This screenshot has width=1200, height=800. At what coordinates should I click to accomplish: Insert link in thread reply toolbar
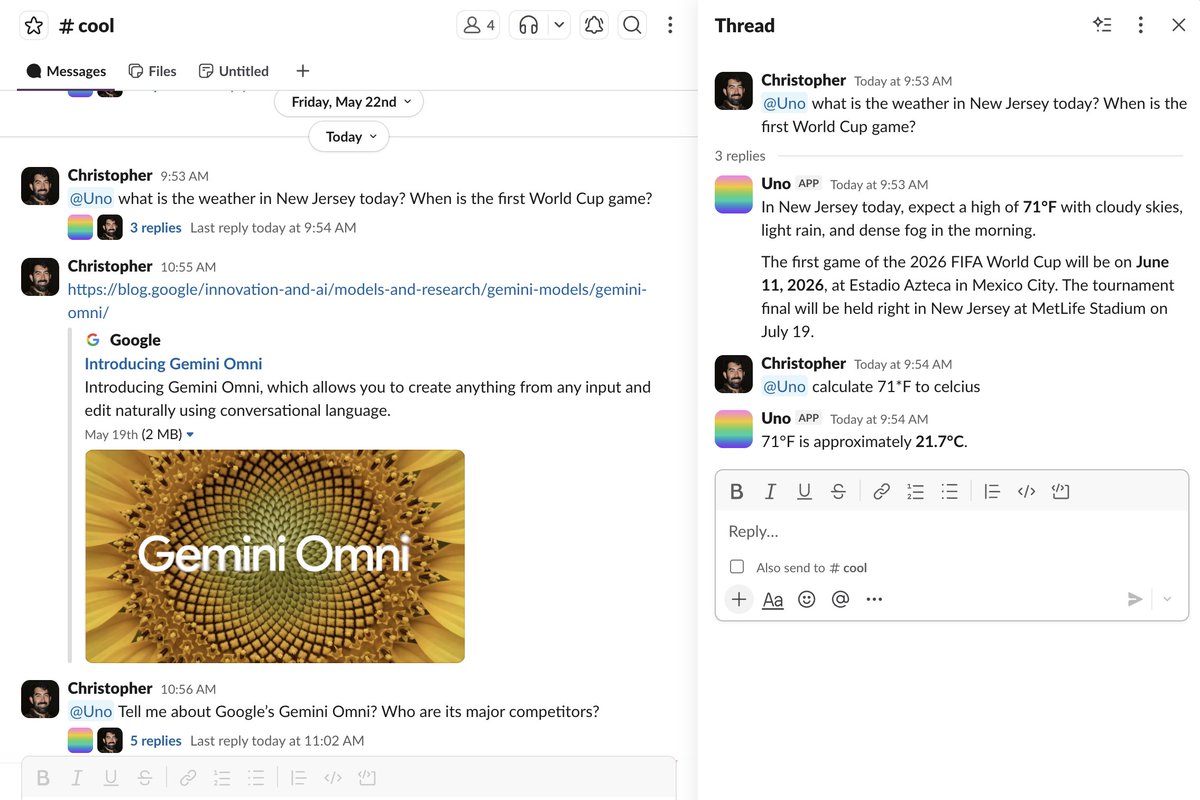coord(881,491)
